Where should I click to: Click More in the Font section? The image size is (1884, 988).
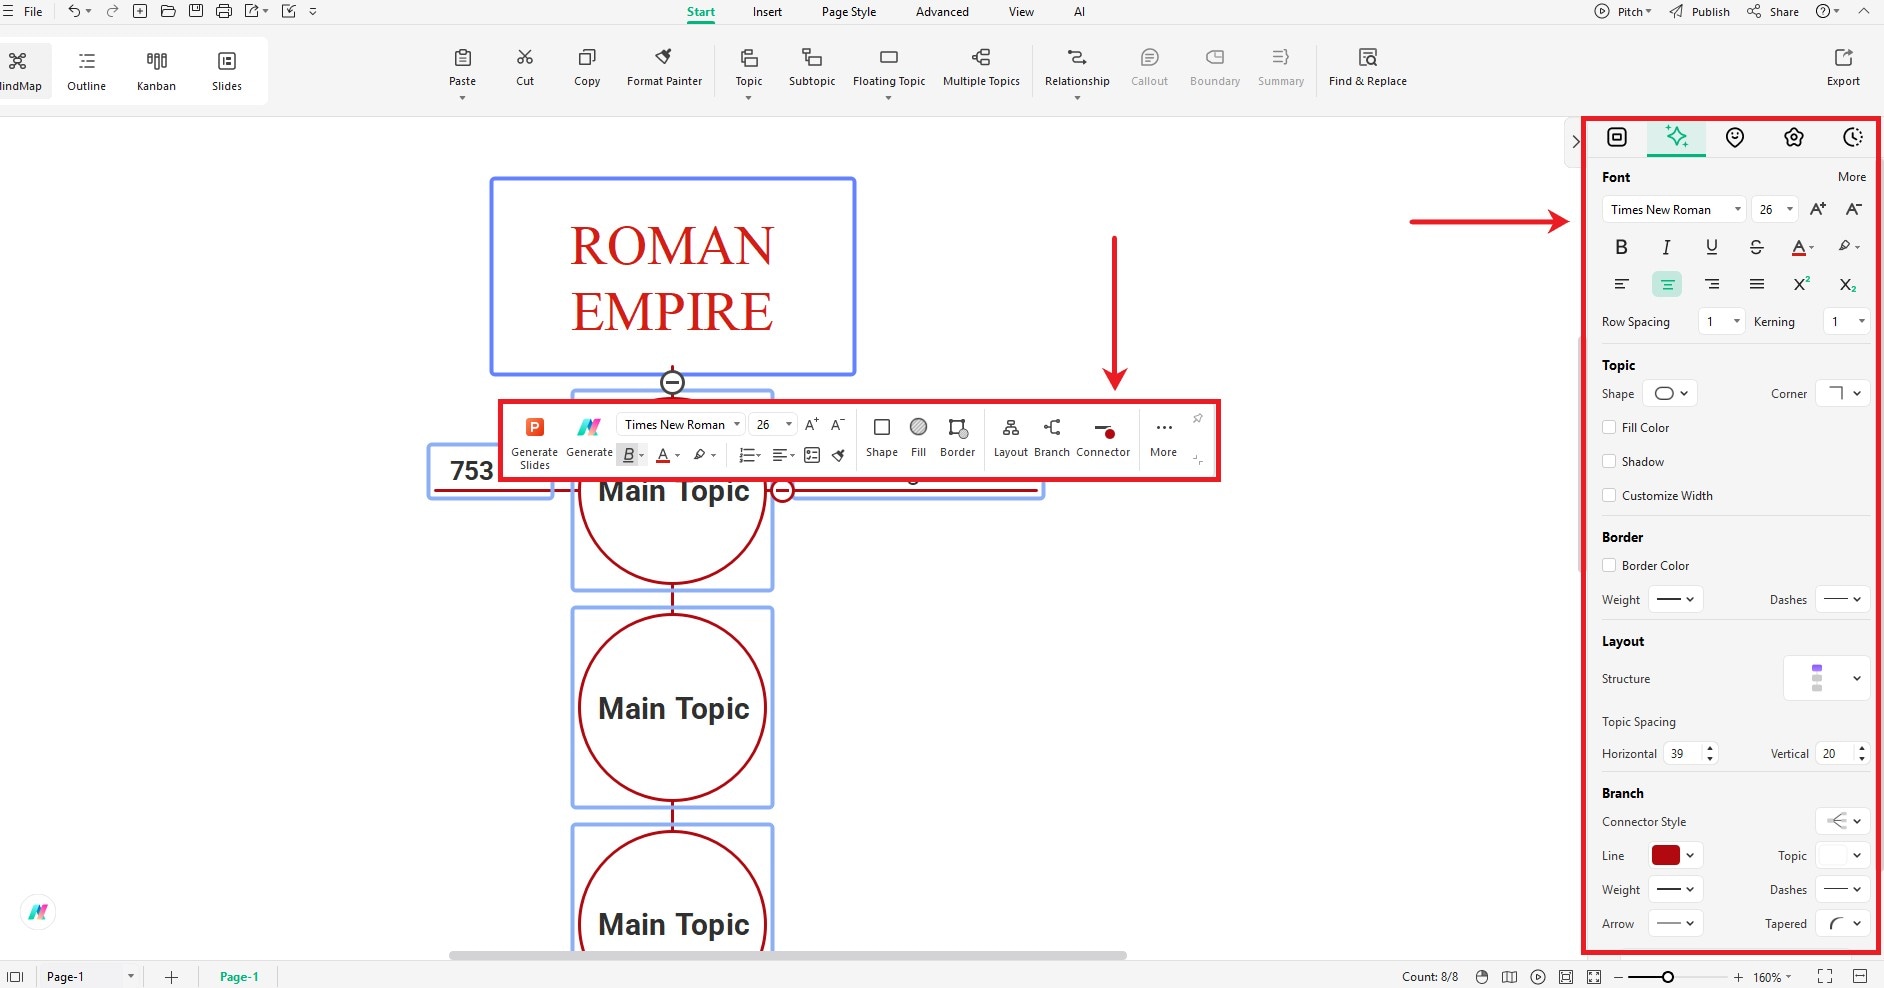[x=1851, y=177]
